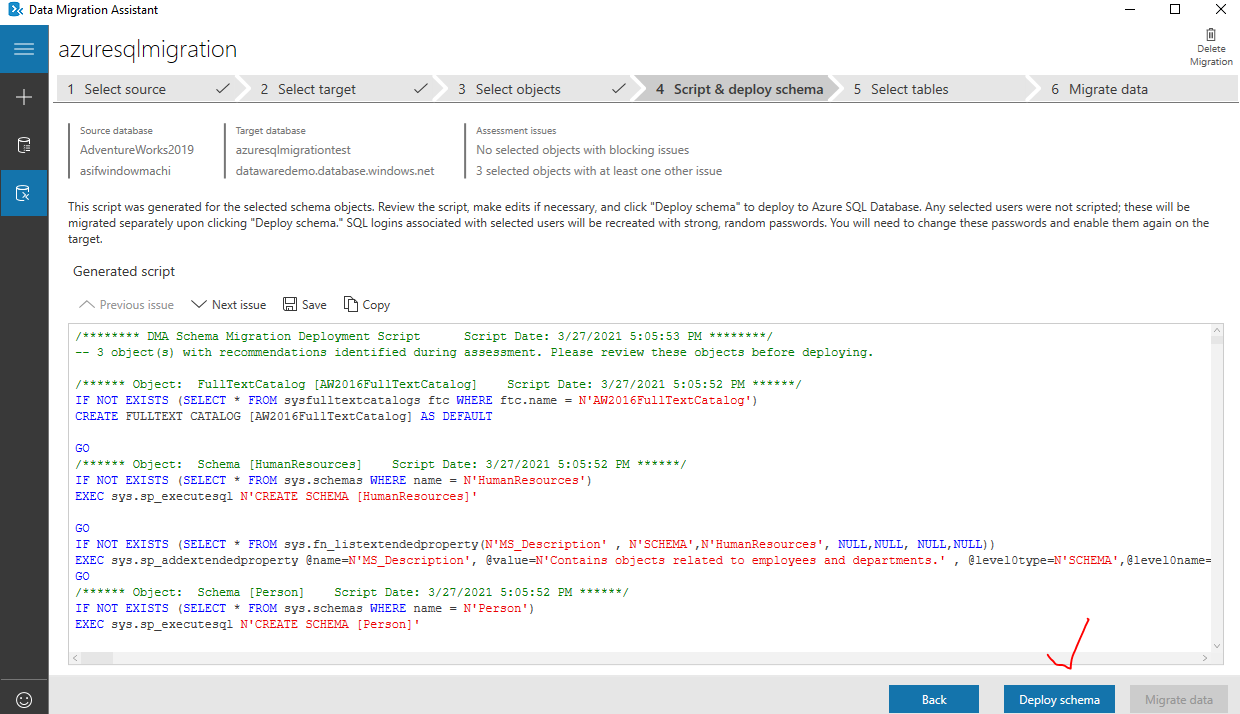The width and height of the screenshot is (1240, 714).
Task: Click the highlighted migration icon in the sidebar
Action: 22,192
